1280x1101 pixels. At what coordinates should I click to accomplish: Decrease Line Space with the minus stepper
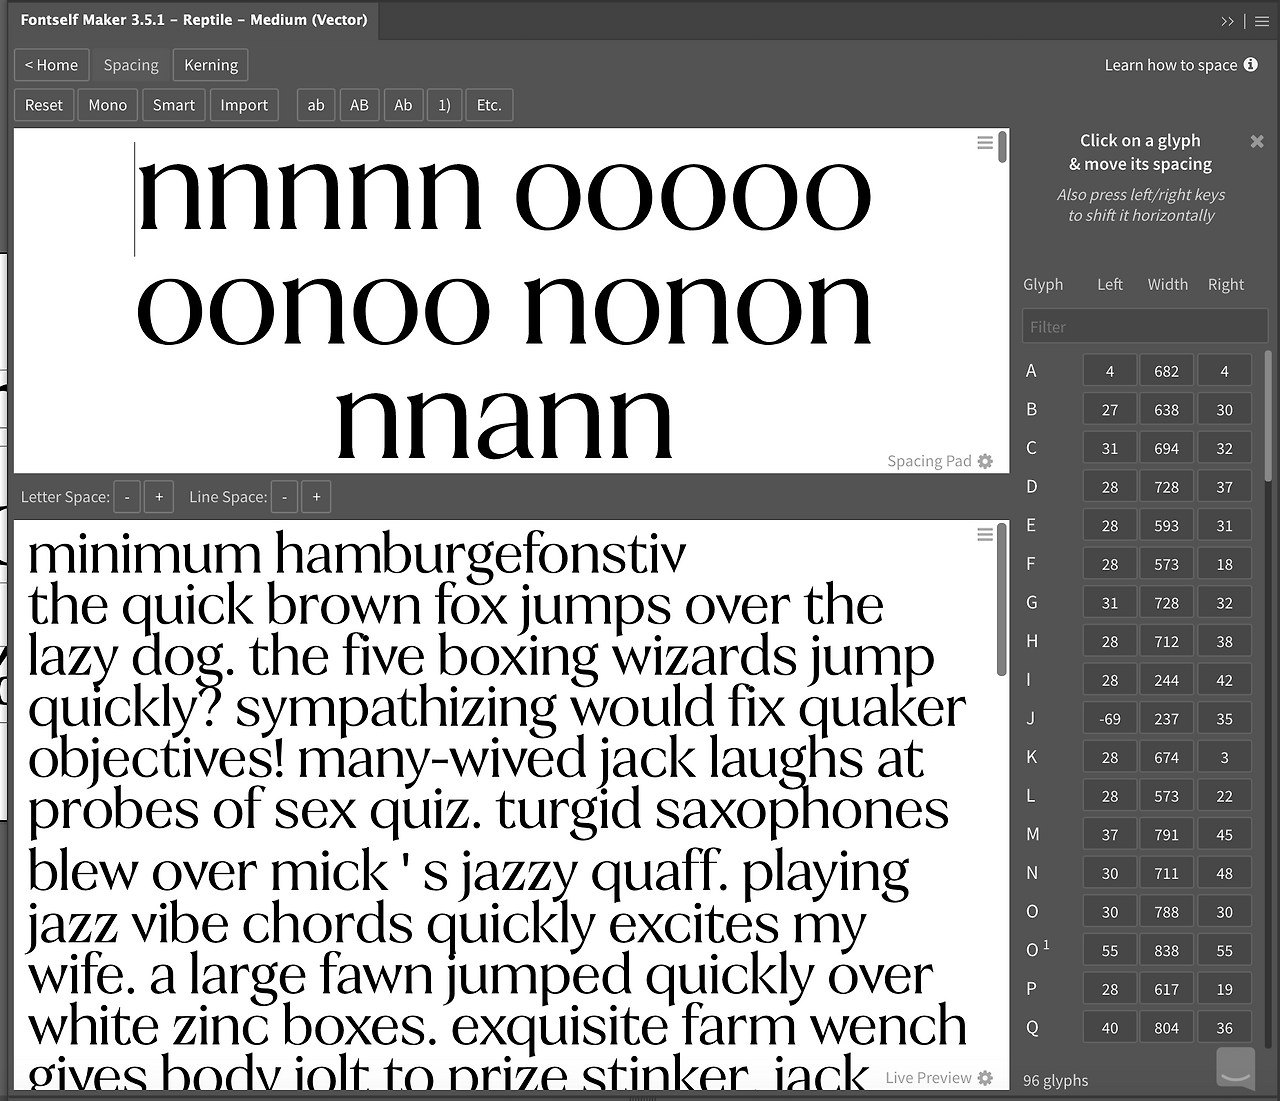point(284,496)
